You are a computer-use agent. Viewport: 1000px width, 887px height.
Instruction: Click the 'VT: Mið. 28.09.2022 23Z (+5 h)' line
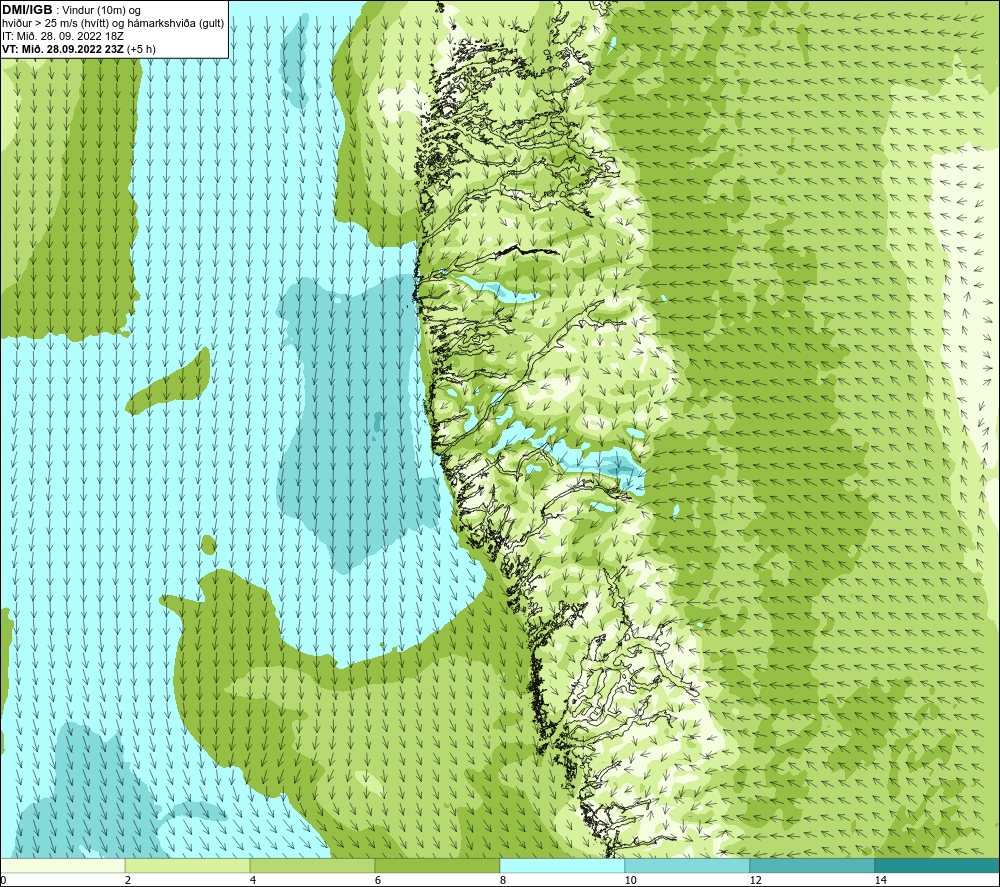point(78,48)
